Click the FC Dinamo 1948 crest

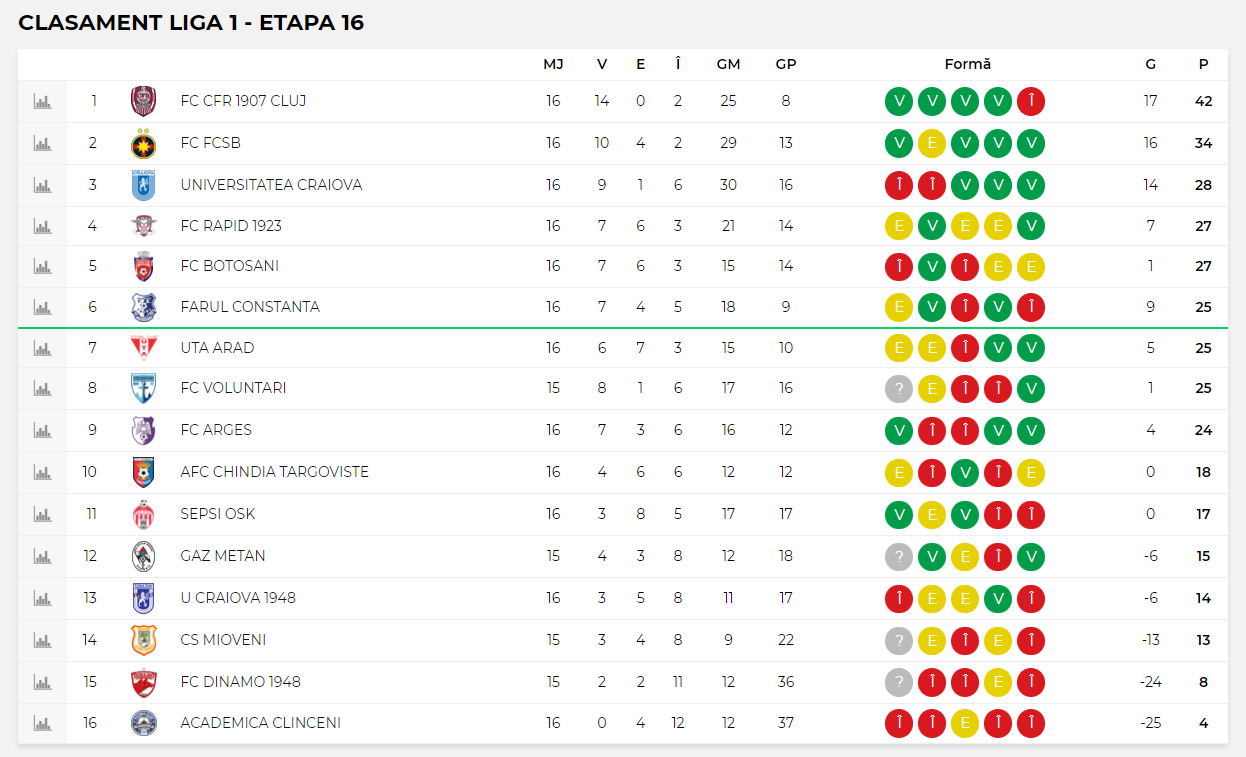pos(144,682)
